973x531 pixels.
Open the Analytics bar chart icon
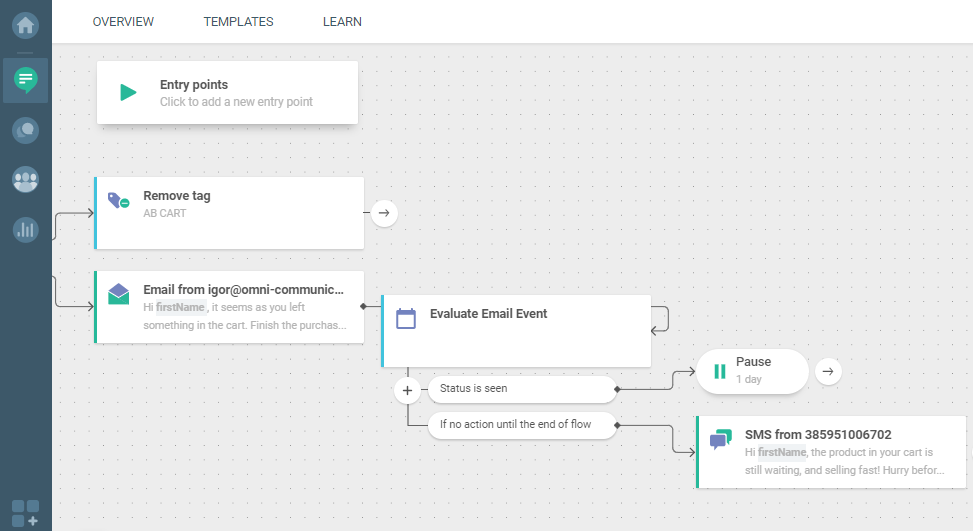[26, 230]
